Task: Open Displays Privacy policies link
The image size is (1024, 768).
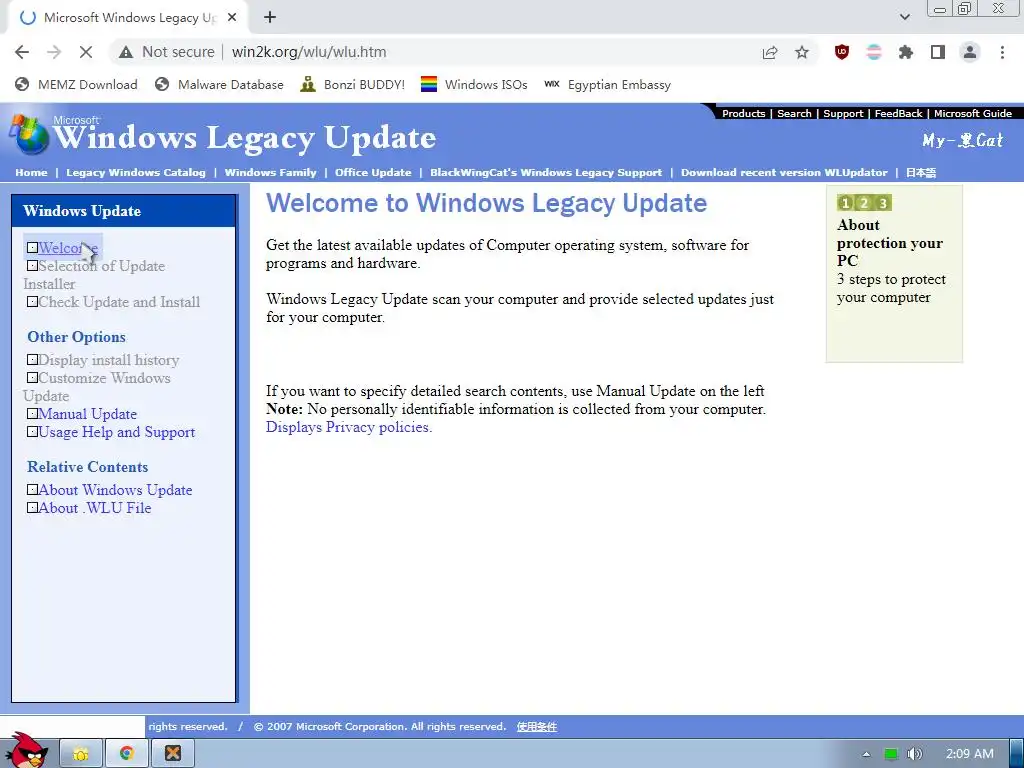Action: pos(349,427)
